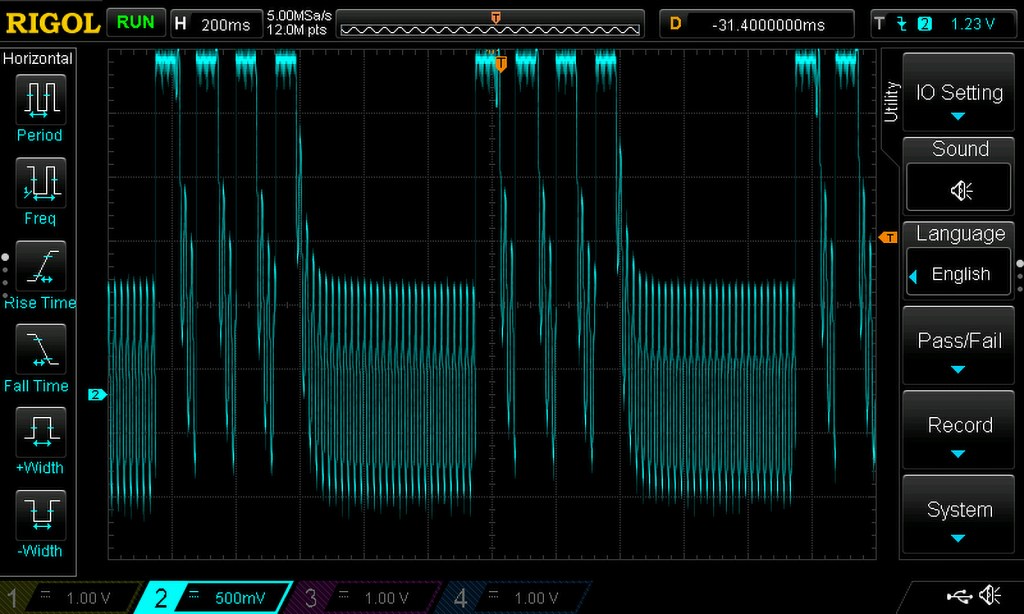Open the Language selector showing English
The height and width of the screenshot is (614, 1024).
[959, 273]
